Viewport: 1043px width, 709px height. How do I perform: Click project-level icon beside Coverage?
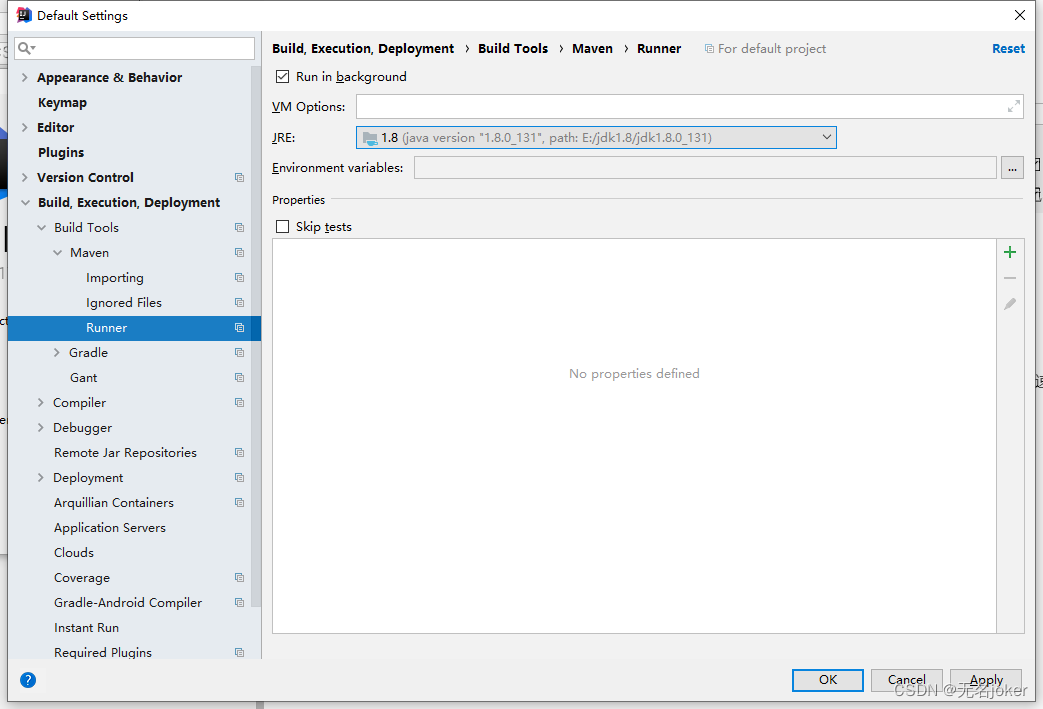[x=239, y=578]
